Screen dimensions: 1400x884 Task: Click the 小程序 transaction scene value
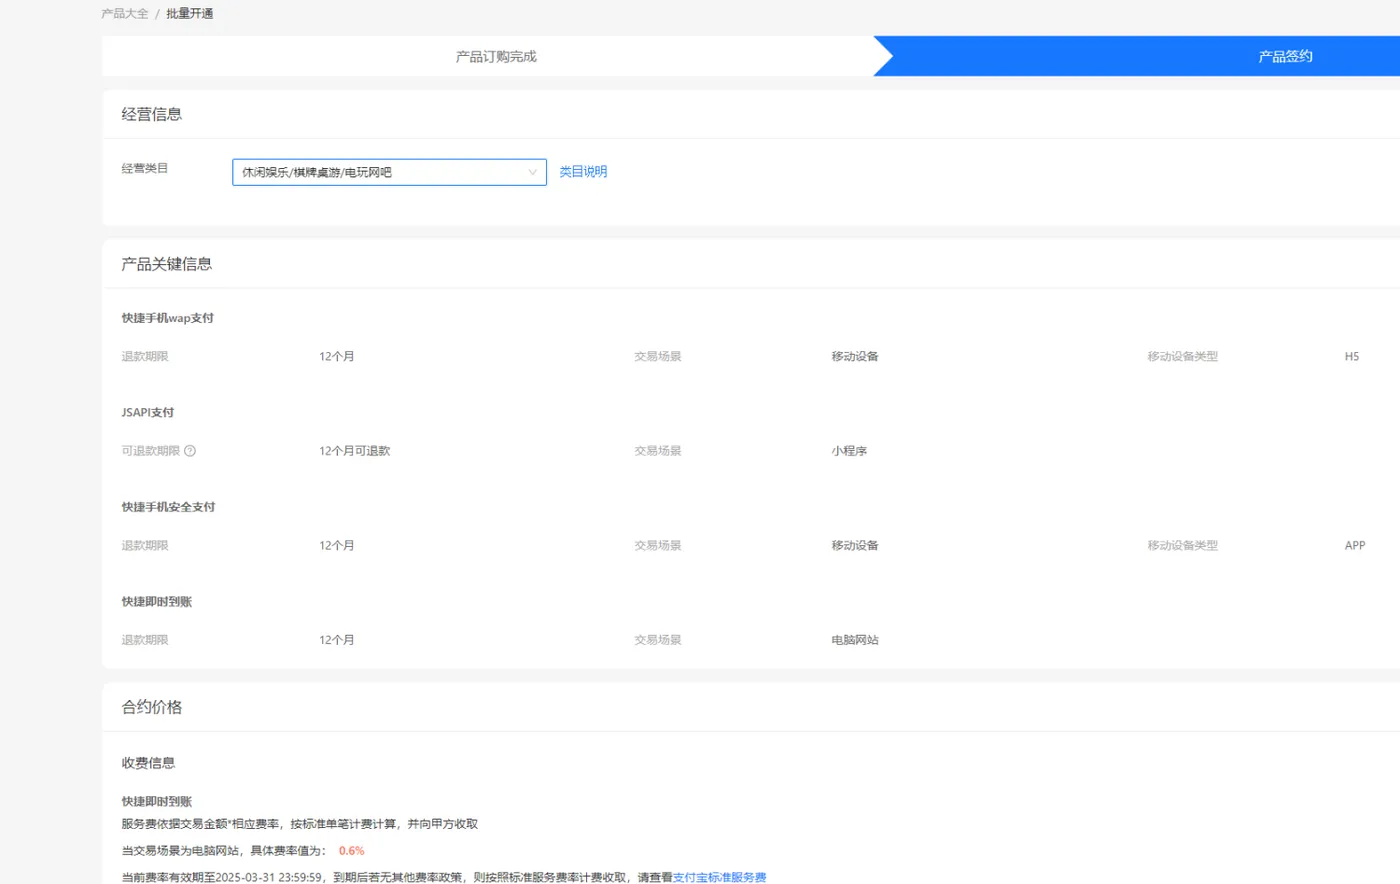click(x=849, y=451)
